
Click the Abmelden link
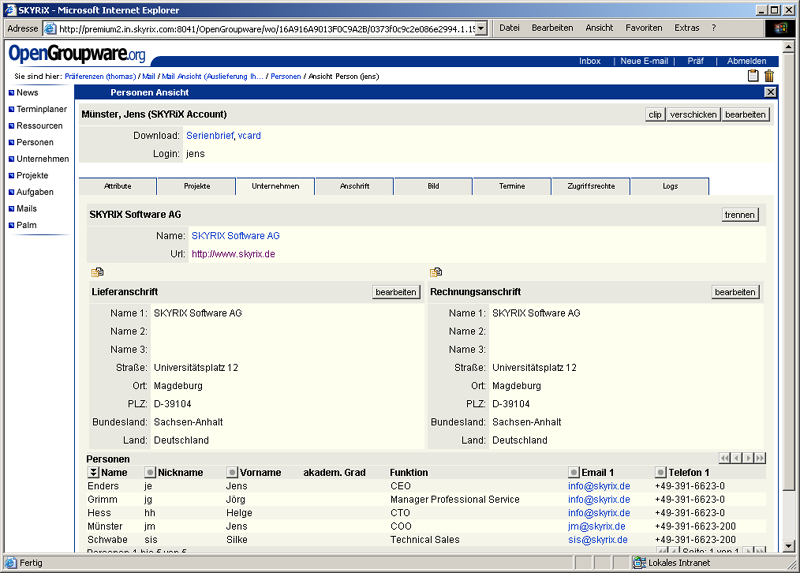[746, 61]
